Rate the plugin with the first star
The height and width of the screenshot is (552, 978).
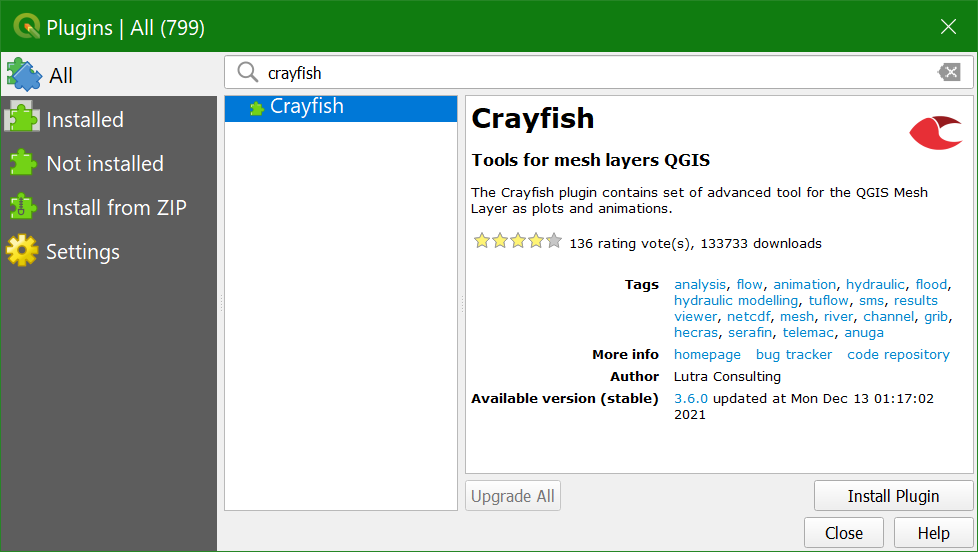pos(482,241)
